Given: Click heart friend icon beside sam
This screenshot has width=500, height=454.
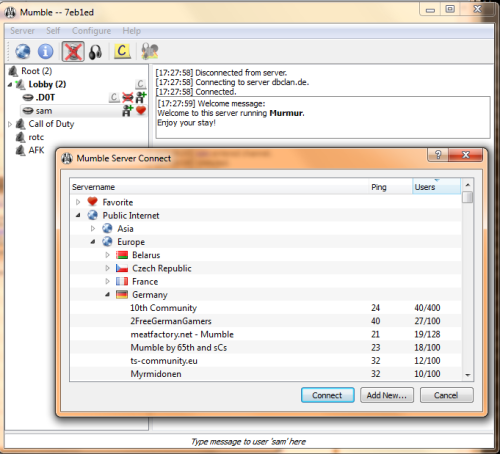Looking at the screenshot, I should tap(141, 110).
